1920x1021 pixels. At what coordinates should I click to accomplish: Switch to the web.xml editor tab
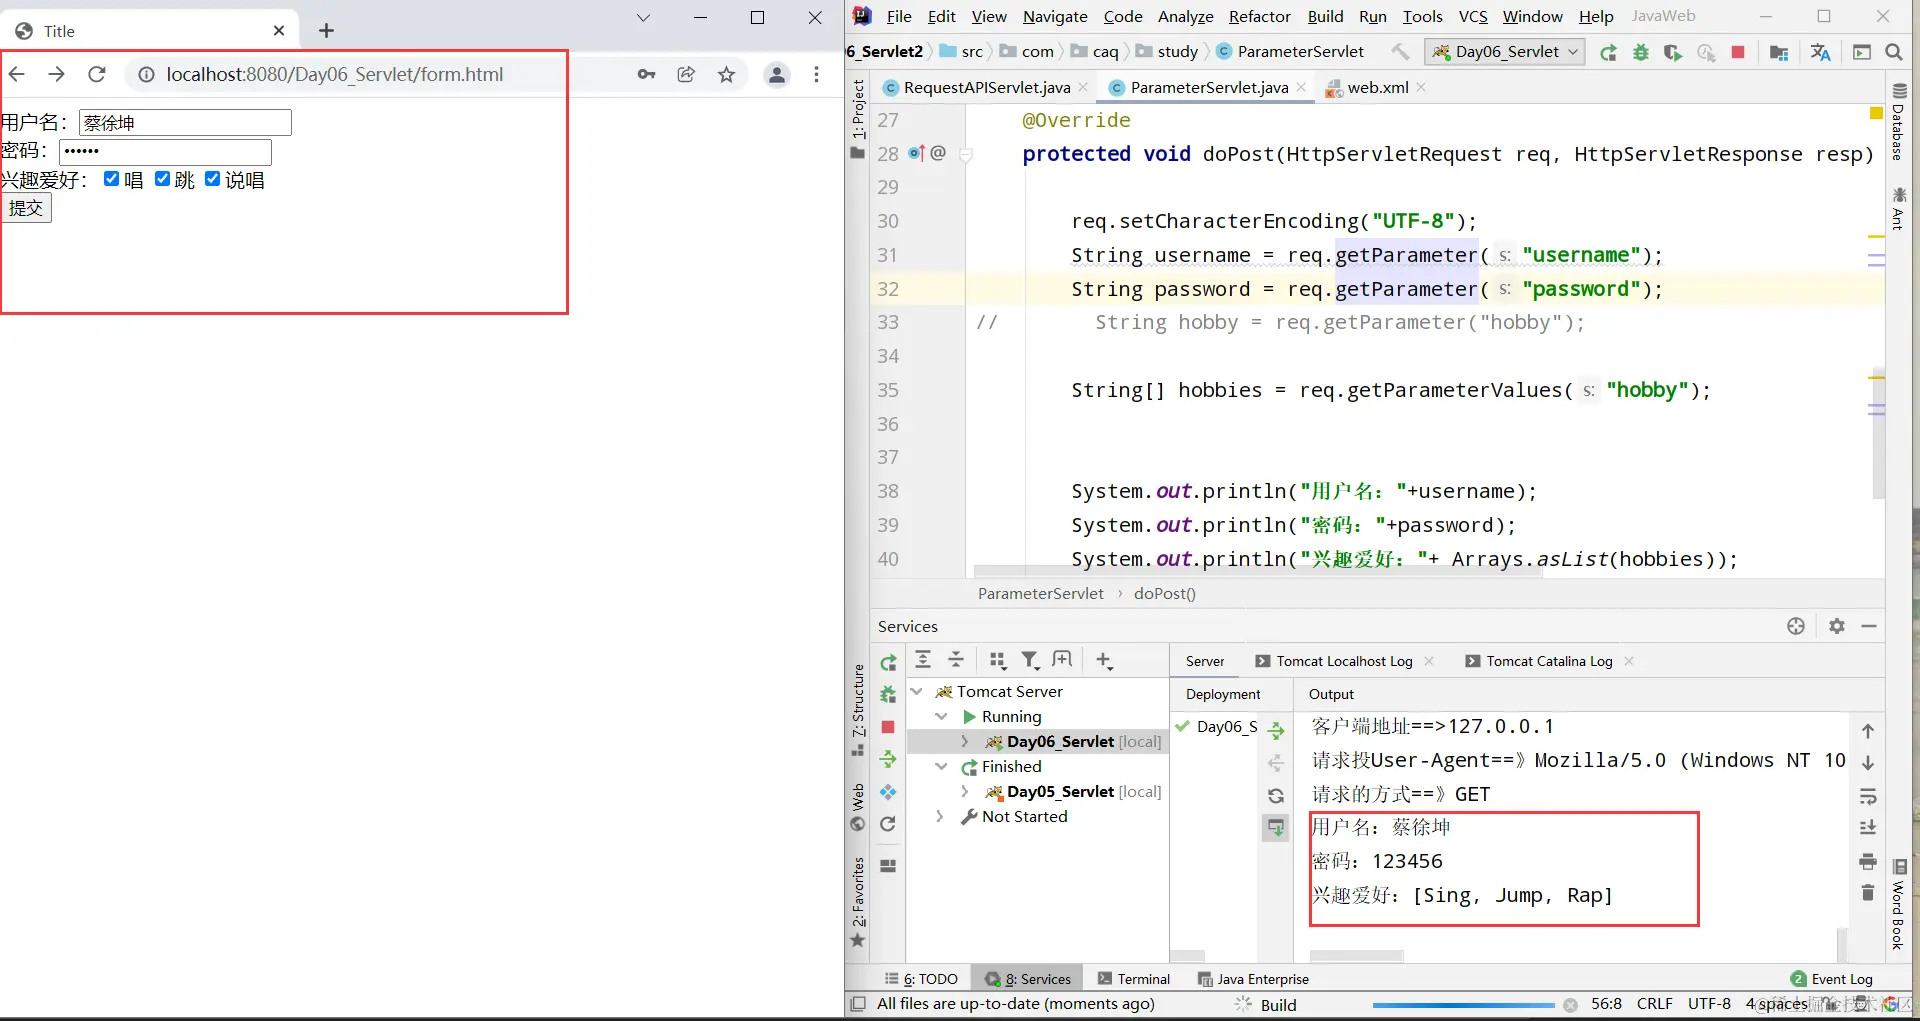1377,88
